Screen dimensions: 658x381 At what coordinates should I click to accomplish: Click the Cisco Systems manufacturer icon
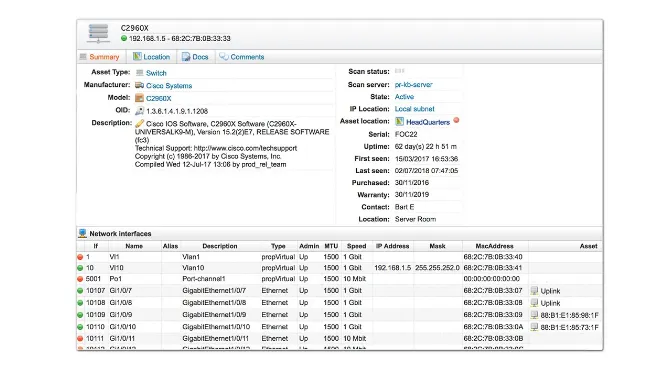click(139, 85)
